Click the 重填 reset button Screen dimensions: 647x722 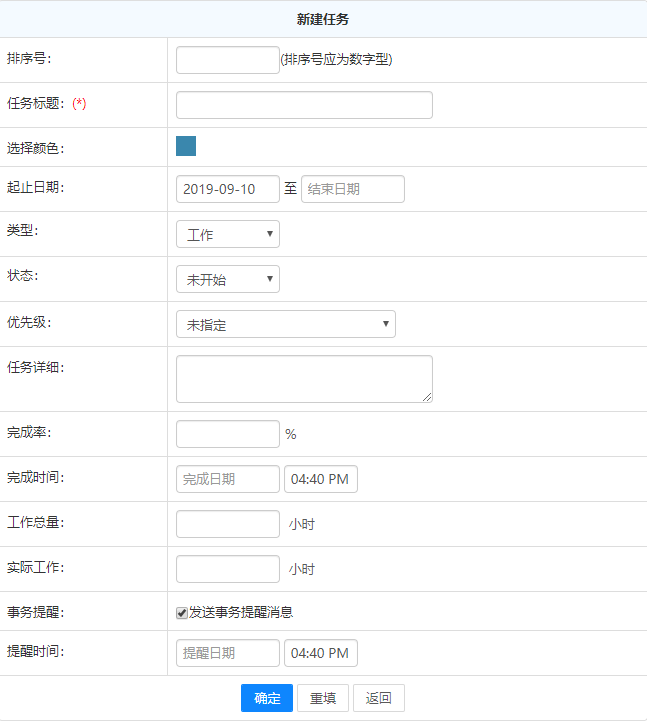click(x=322, y=698)
